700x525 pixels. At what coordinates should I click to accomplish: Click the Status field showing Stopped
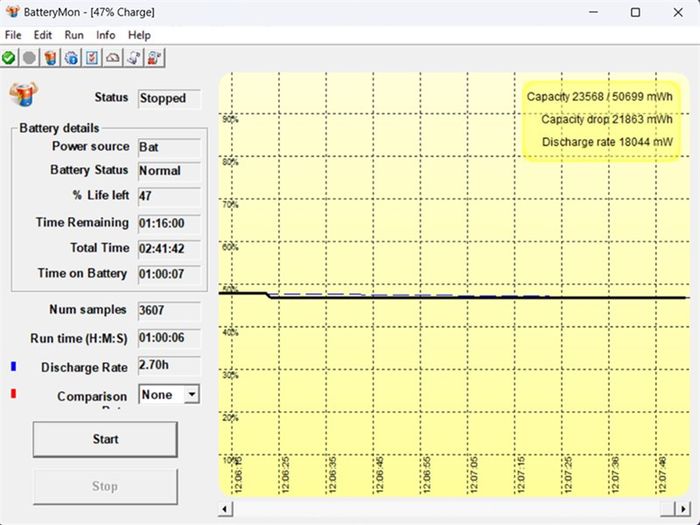(169, 99)
